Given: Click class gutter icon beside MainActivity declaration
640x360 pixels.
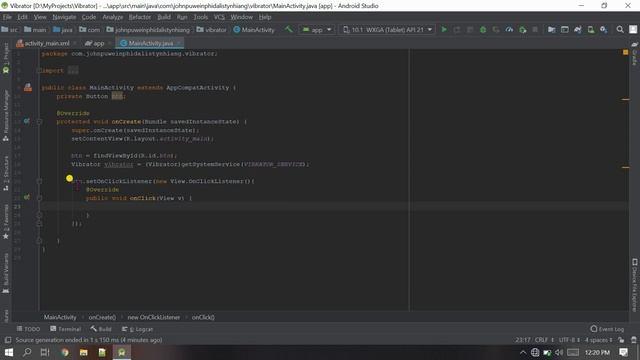Looking at the screenshot, I should click(28, 87).
